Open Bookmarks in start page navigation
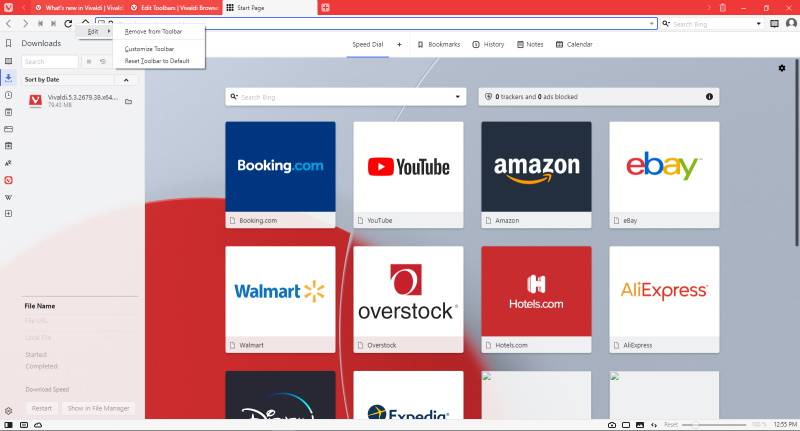Screen dimensions: 800x431 (x=439, y=44)
